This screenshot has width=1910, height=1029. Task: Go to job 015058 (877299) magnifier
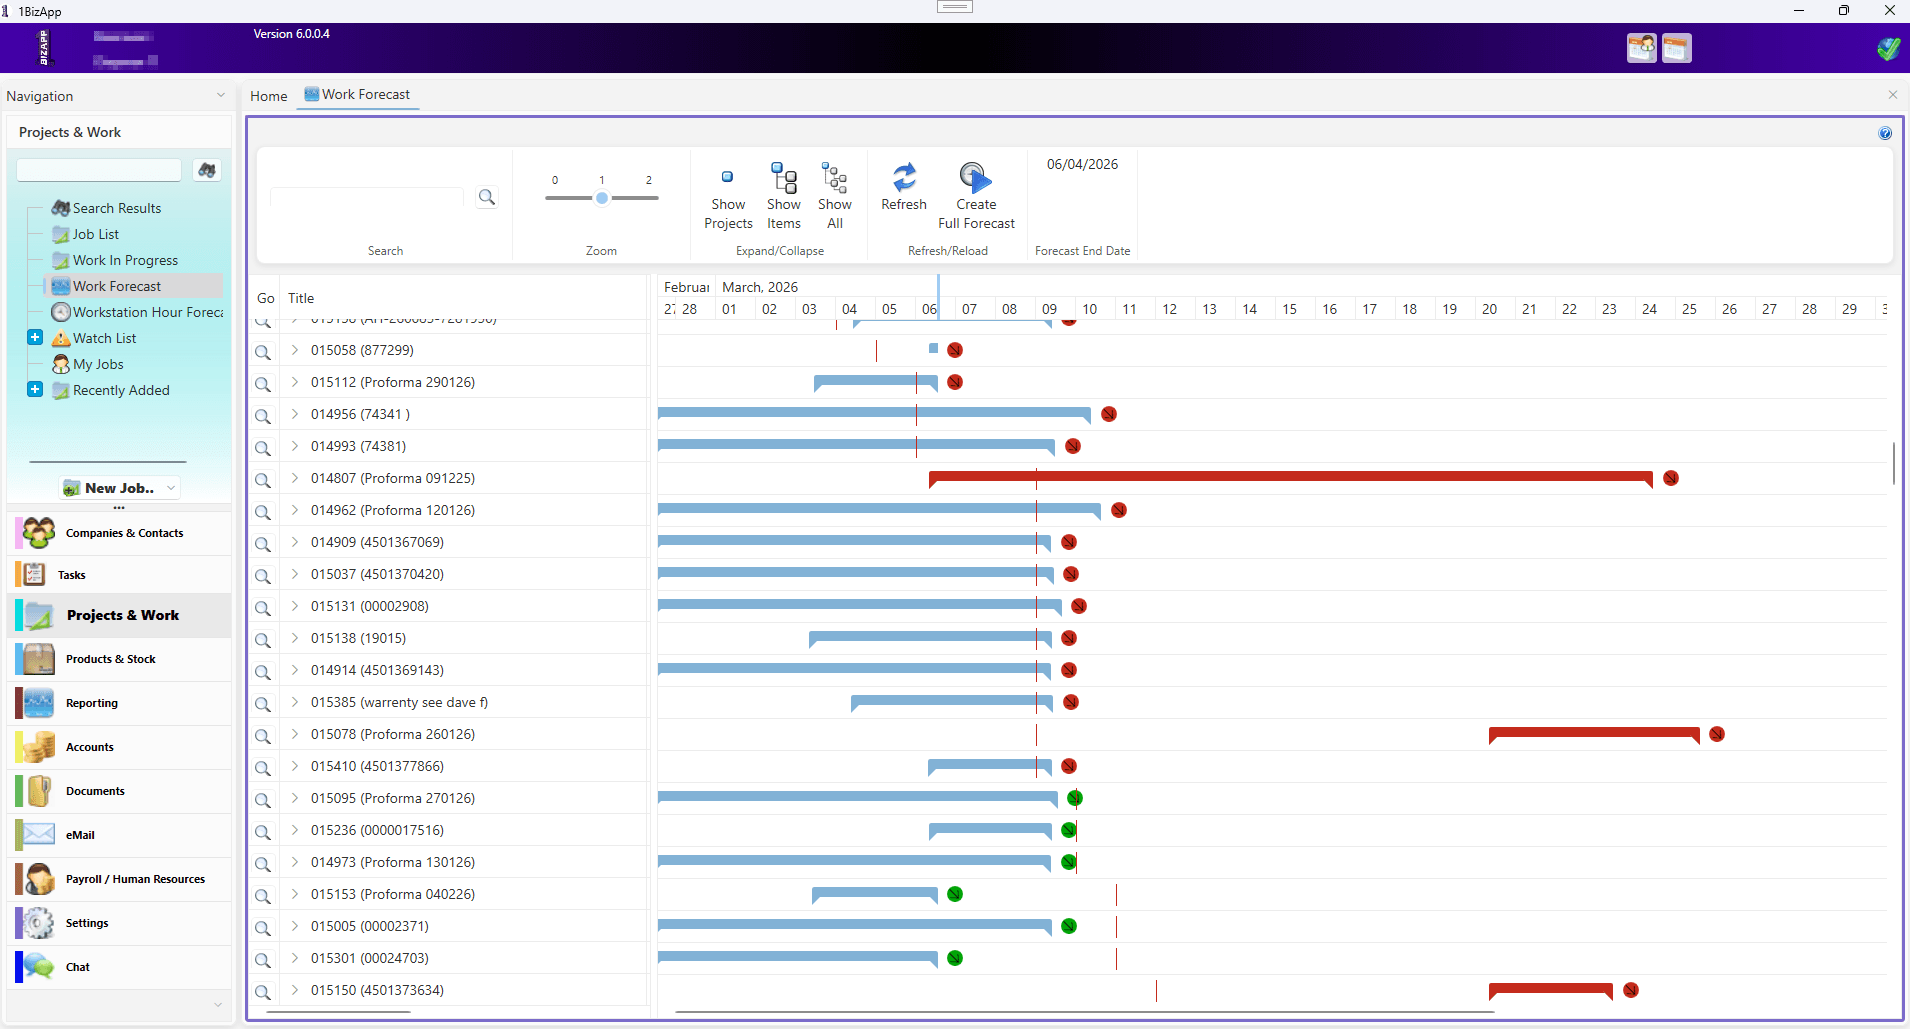click(x=262, y=352)
